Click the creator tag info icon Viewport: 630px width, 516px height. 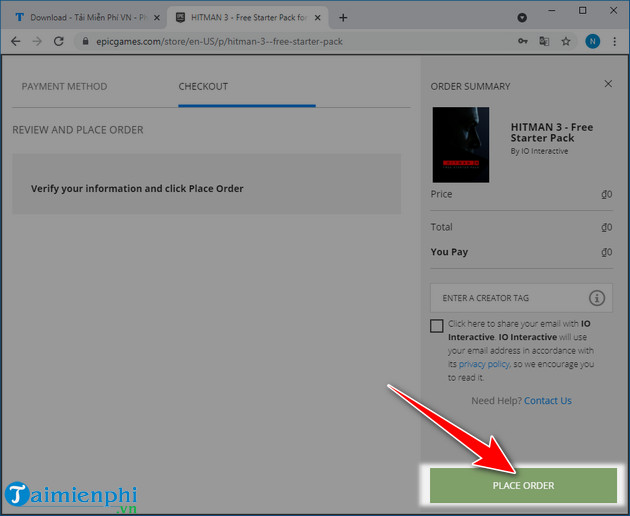pyautogui.click(x=597, y=298)
